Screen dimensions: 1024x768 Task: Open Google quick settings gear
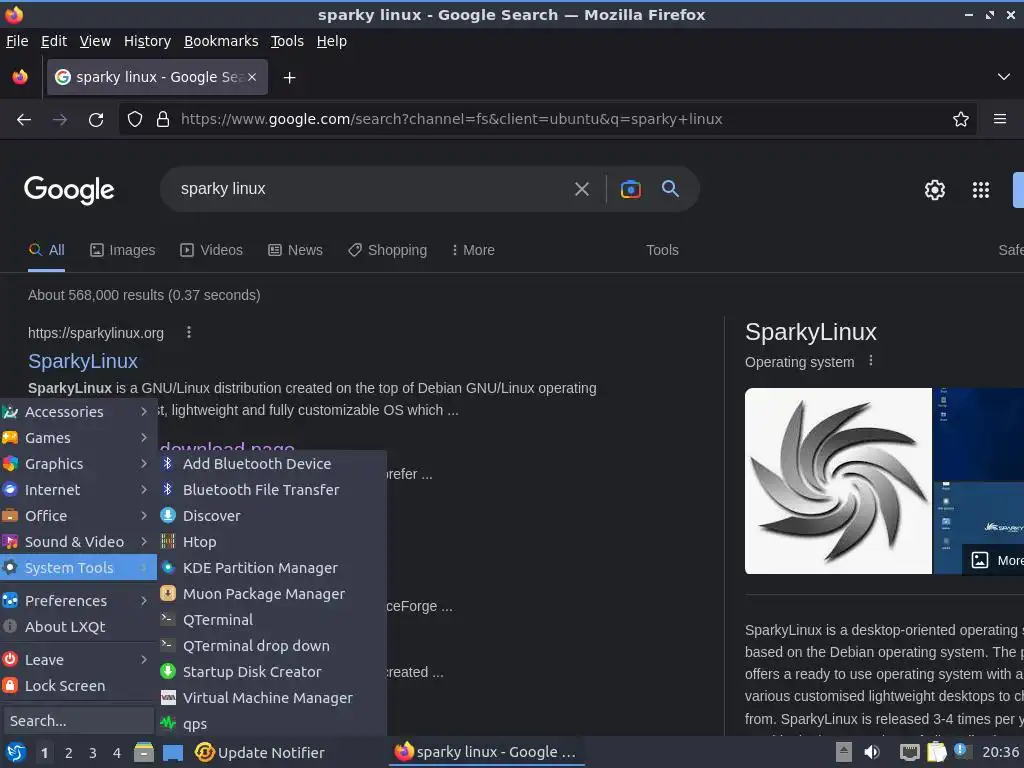coord(935,190)
